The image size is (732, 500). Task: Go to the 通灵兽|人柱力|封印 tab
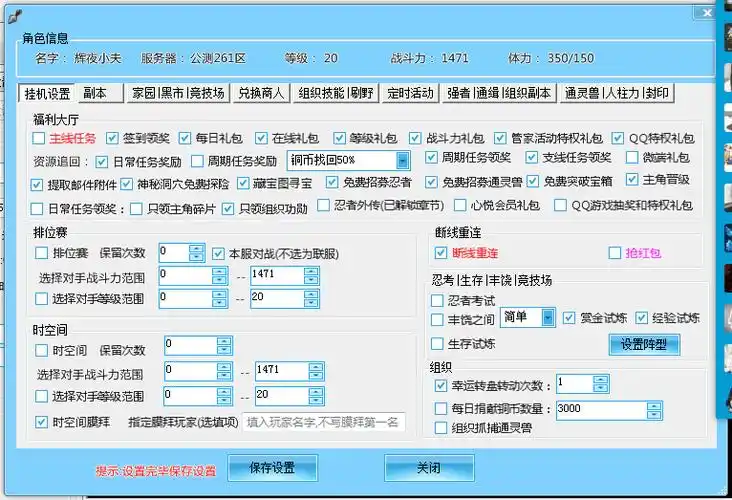coord(616,93)
